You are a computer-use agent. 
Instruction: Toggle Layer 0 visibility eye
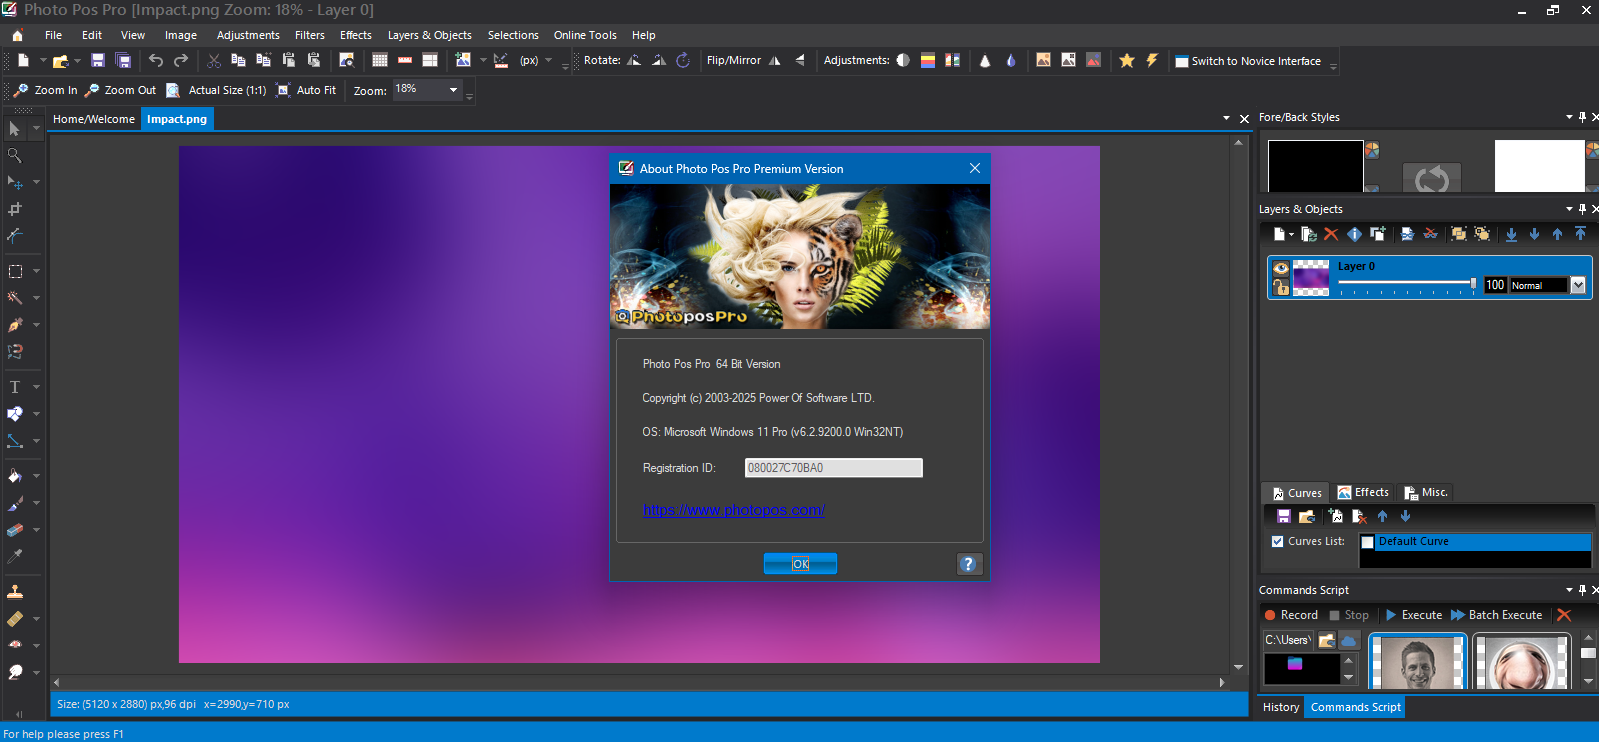pos(1280,268)
